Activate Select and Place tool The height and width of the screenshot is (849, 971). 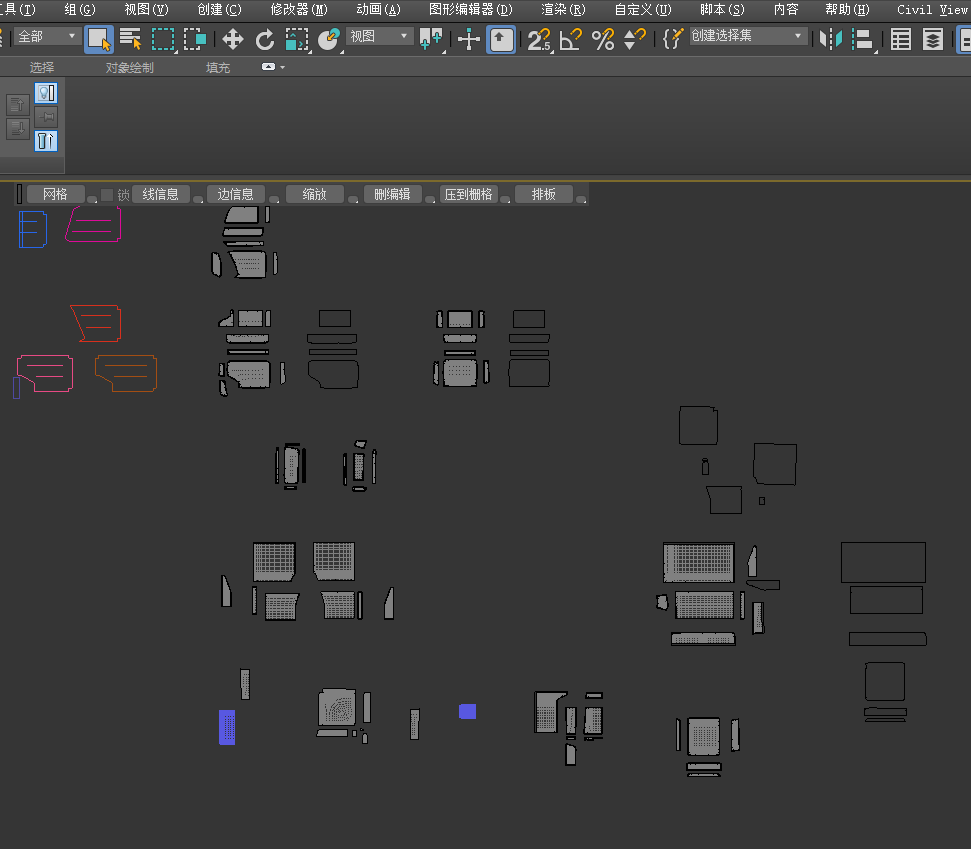pos(328,40)
